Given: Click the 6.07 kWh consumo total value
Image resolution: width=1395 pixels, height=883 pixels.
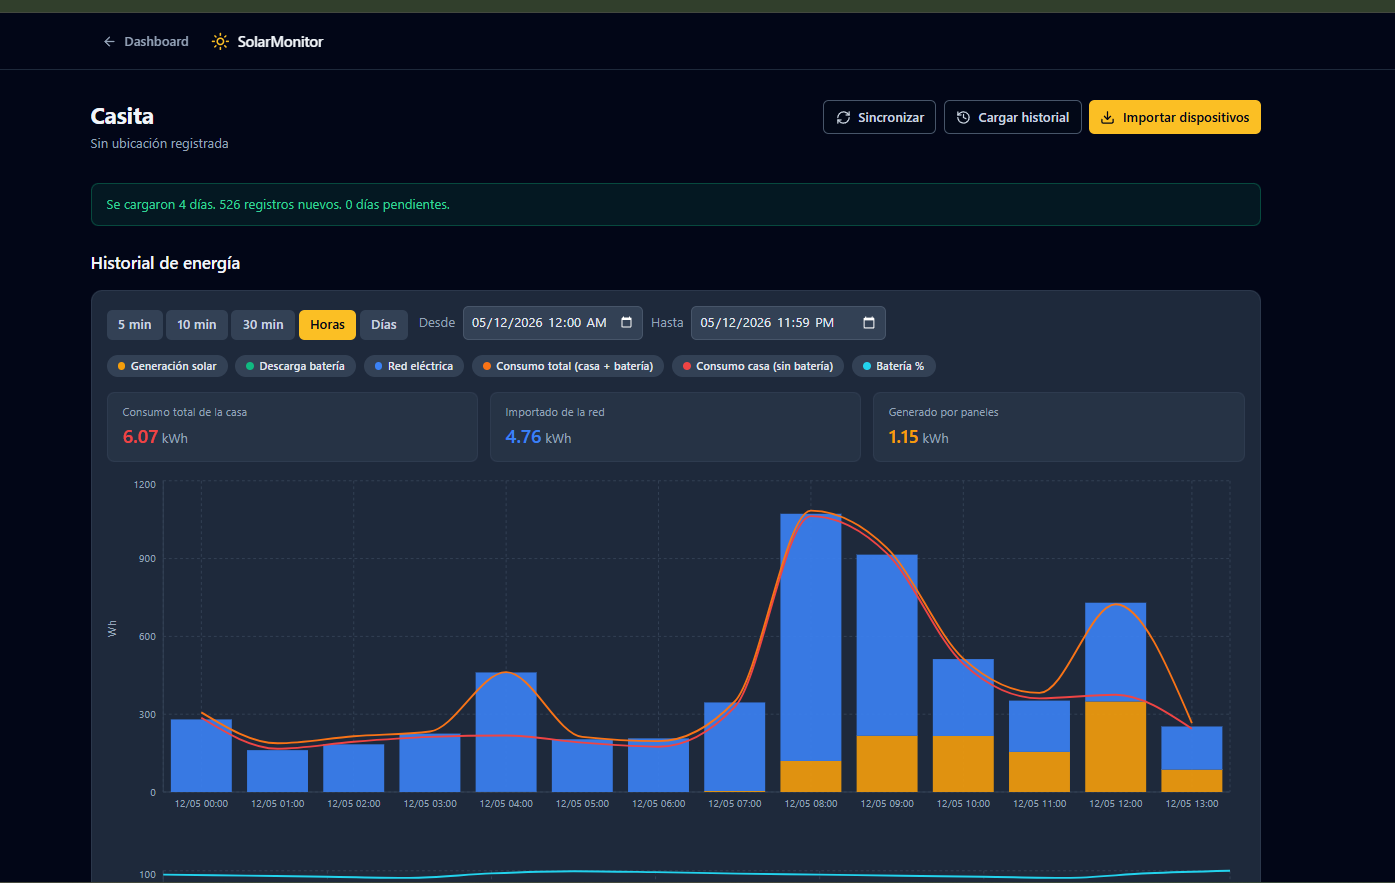Looking at the screenshot, I should (x=155, y=437).
